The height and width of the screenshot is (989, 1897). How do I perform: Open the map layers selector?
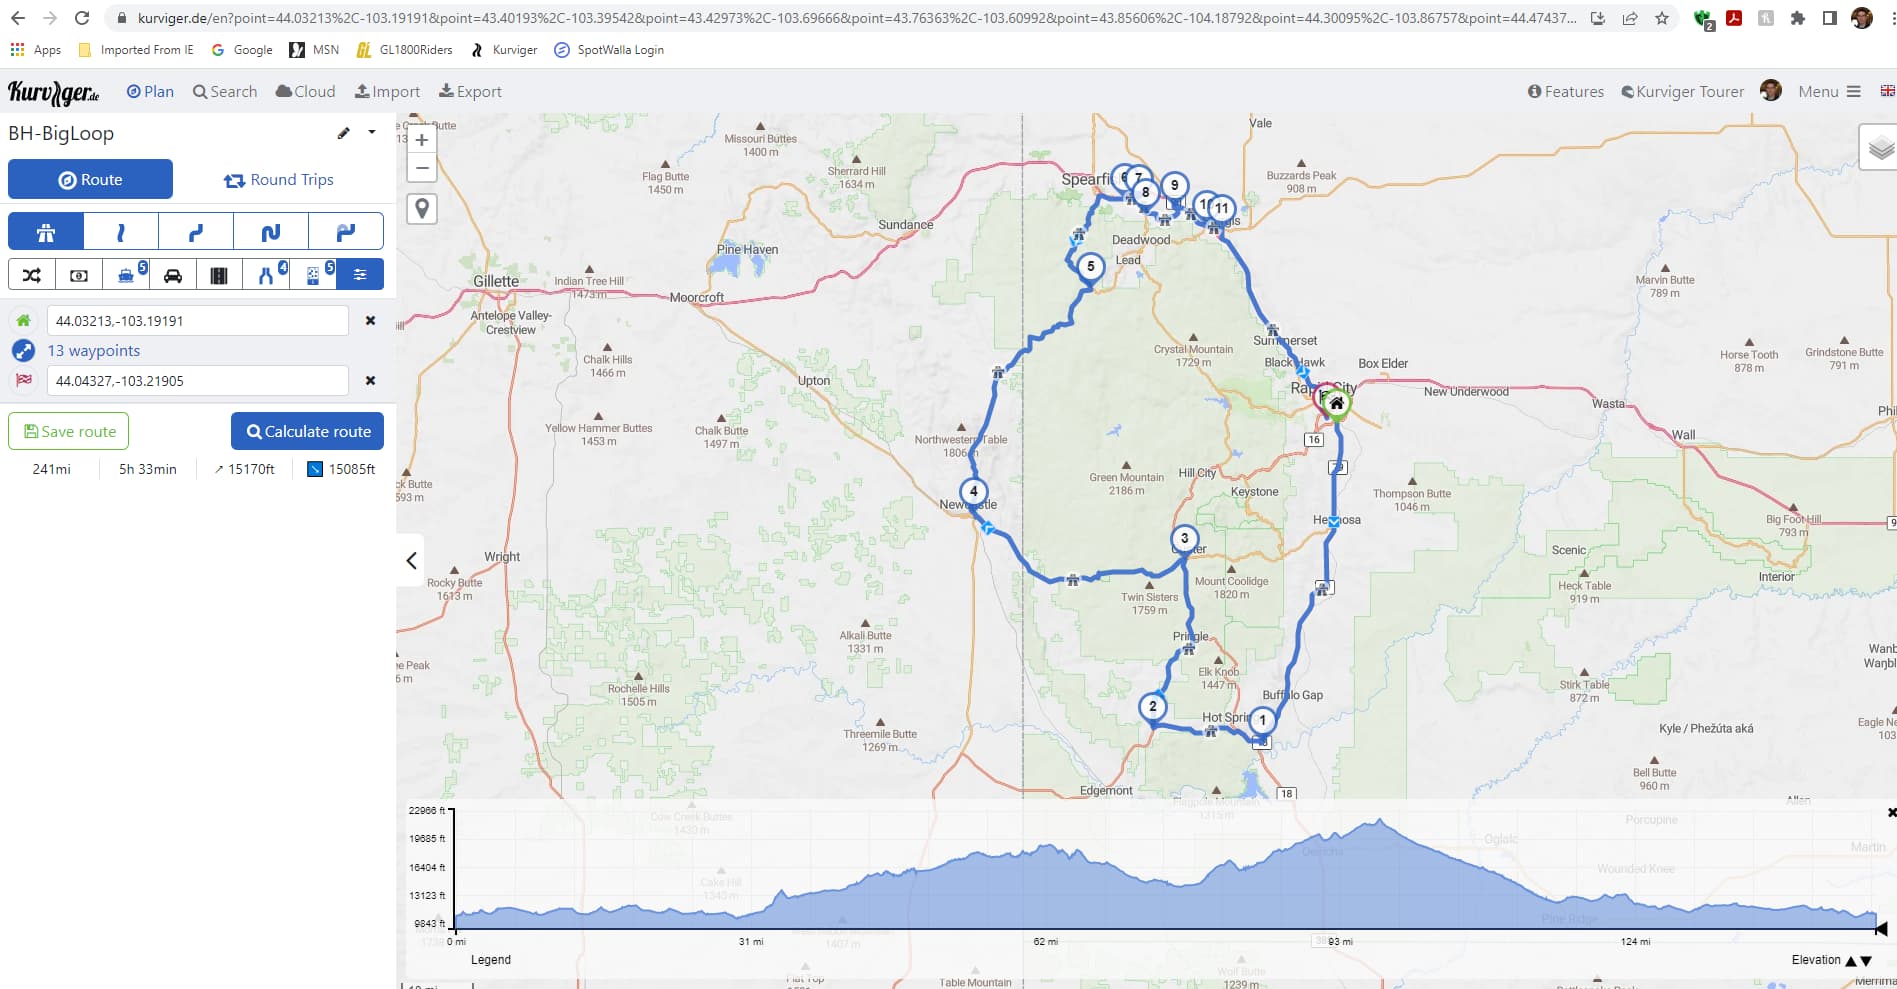[1880, 149]
